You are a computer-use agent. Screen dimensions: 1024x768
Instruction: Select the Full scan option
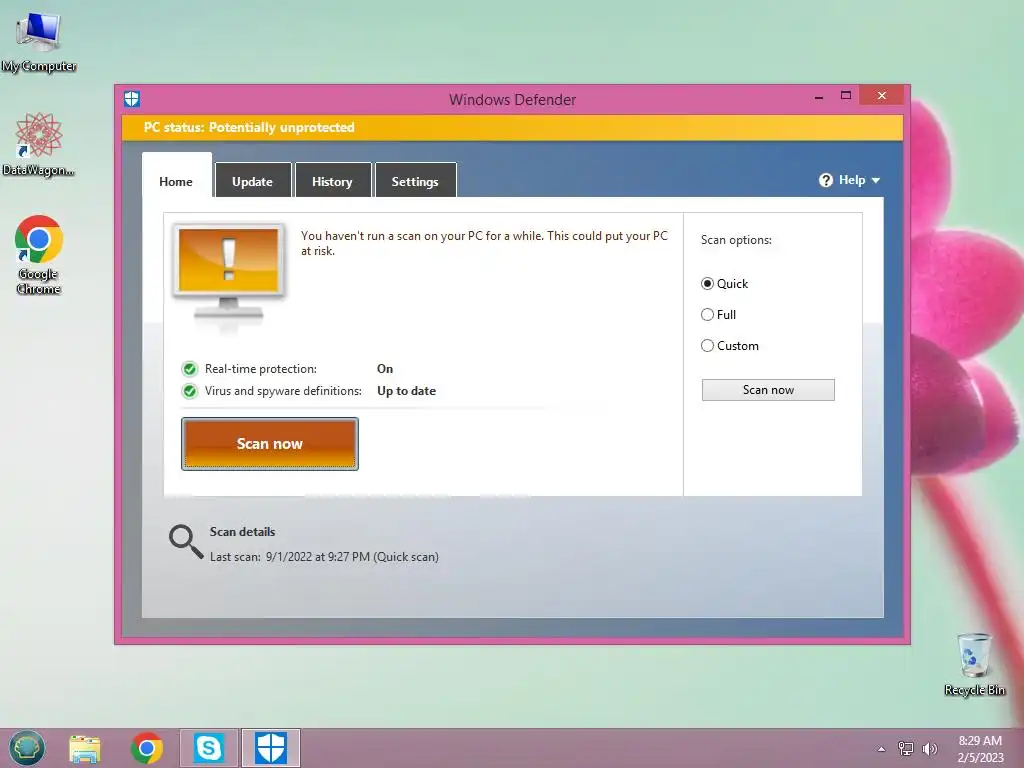pyautogui.click(x=718, y=315)
